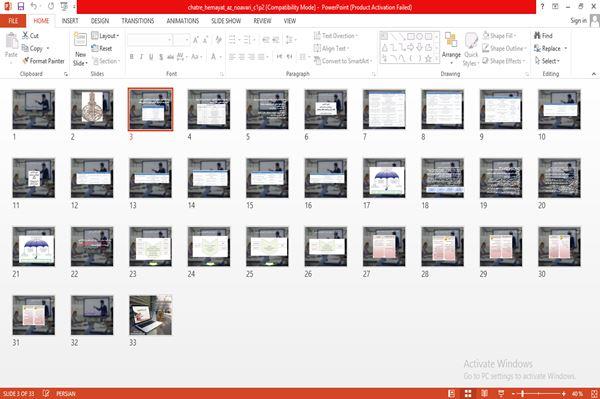Click the Cut command
The image size is (600, 399).
point(30,36)
